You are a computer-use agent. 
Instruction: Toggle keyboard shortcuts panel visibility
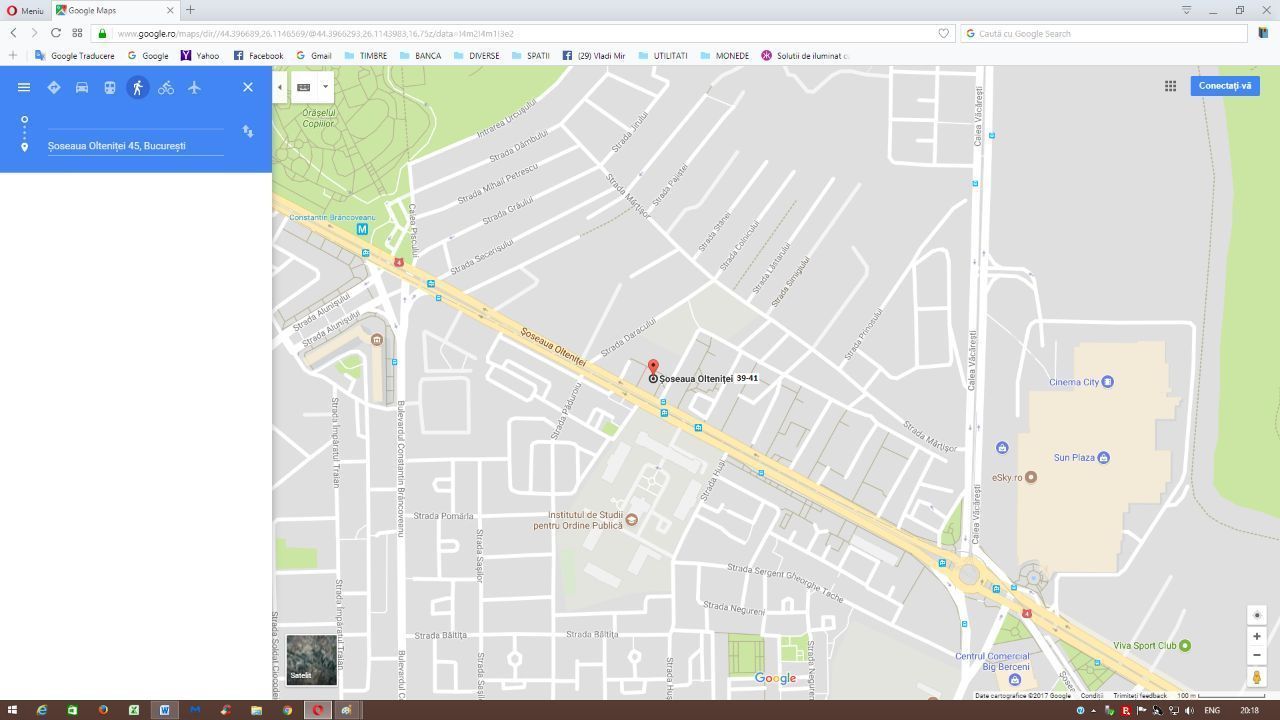303,87
